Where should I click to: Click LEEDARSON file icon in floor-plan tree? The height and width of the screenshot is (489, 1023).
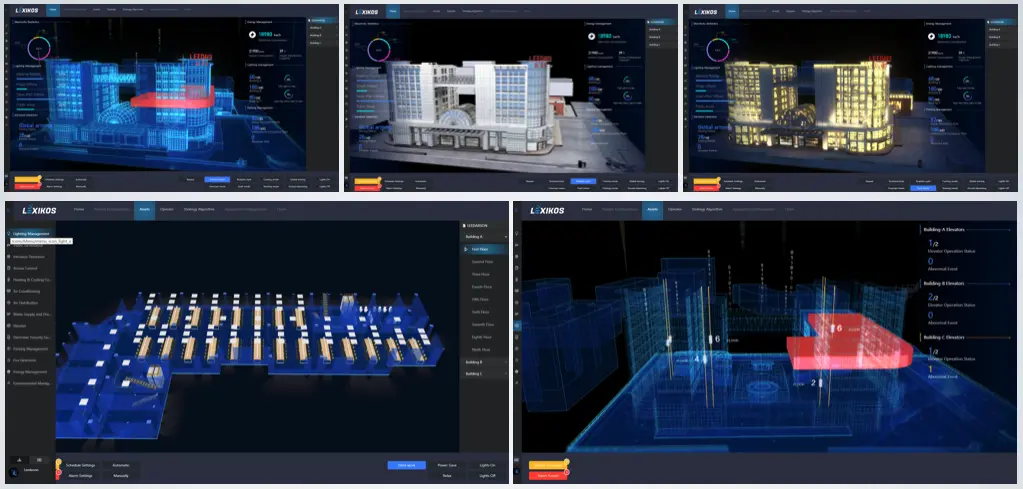click(x=464, y=226)
